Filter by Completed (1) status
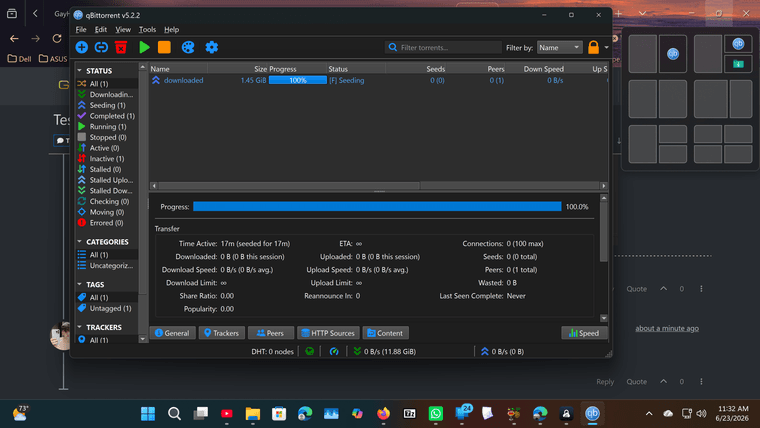 (x=107, y=116)
